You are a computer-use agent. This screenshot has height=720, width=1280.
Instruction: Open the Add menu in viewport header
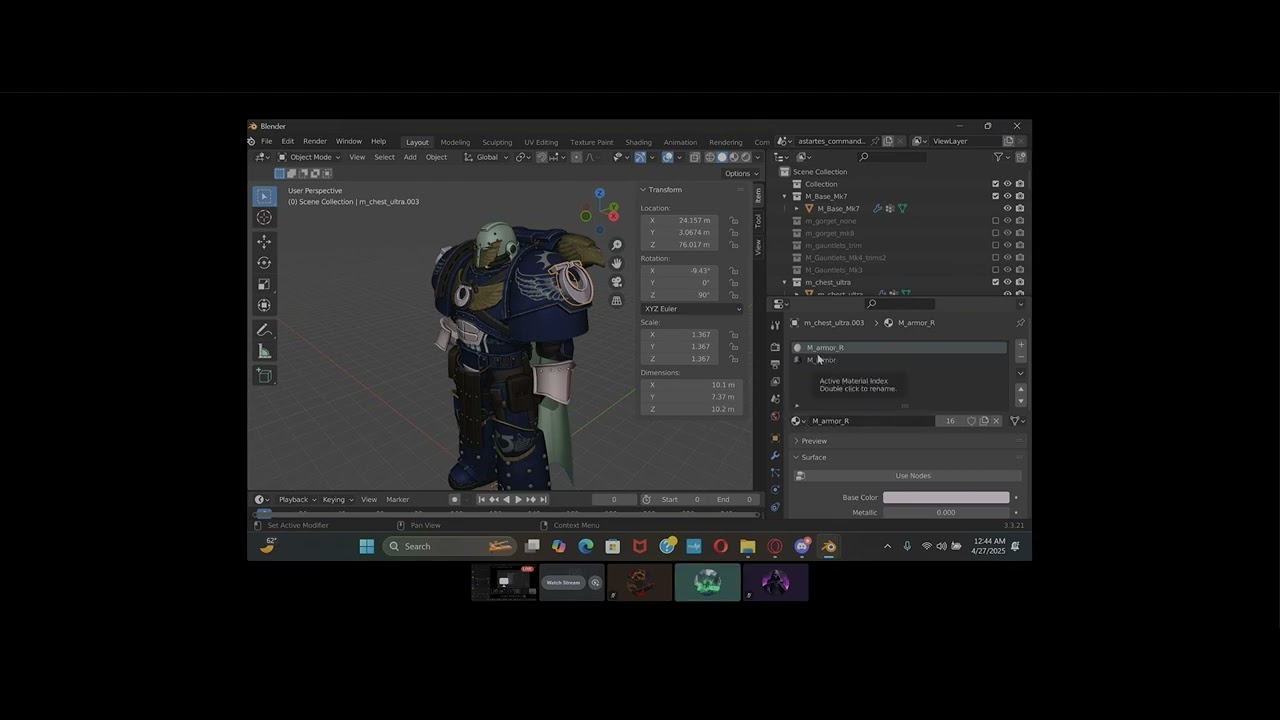(x=410, y=157)
